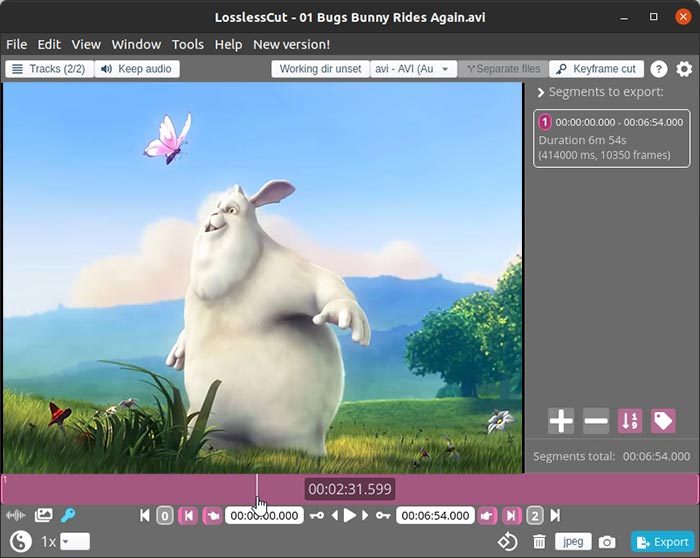
Task: Click the rotation preview icon
Action: tap(507, 542)
